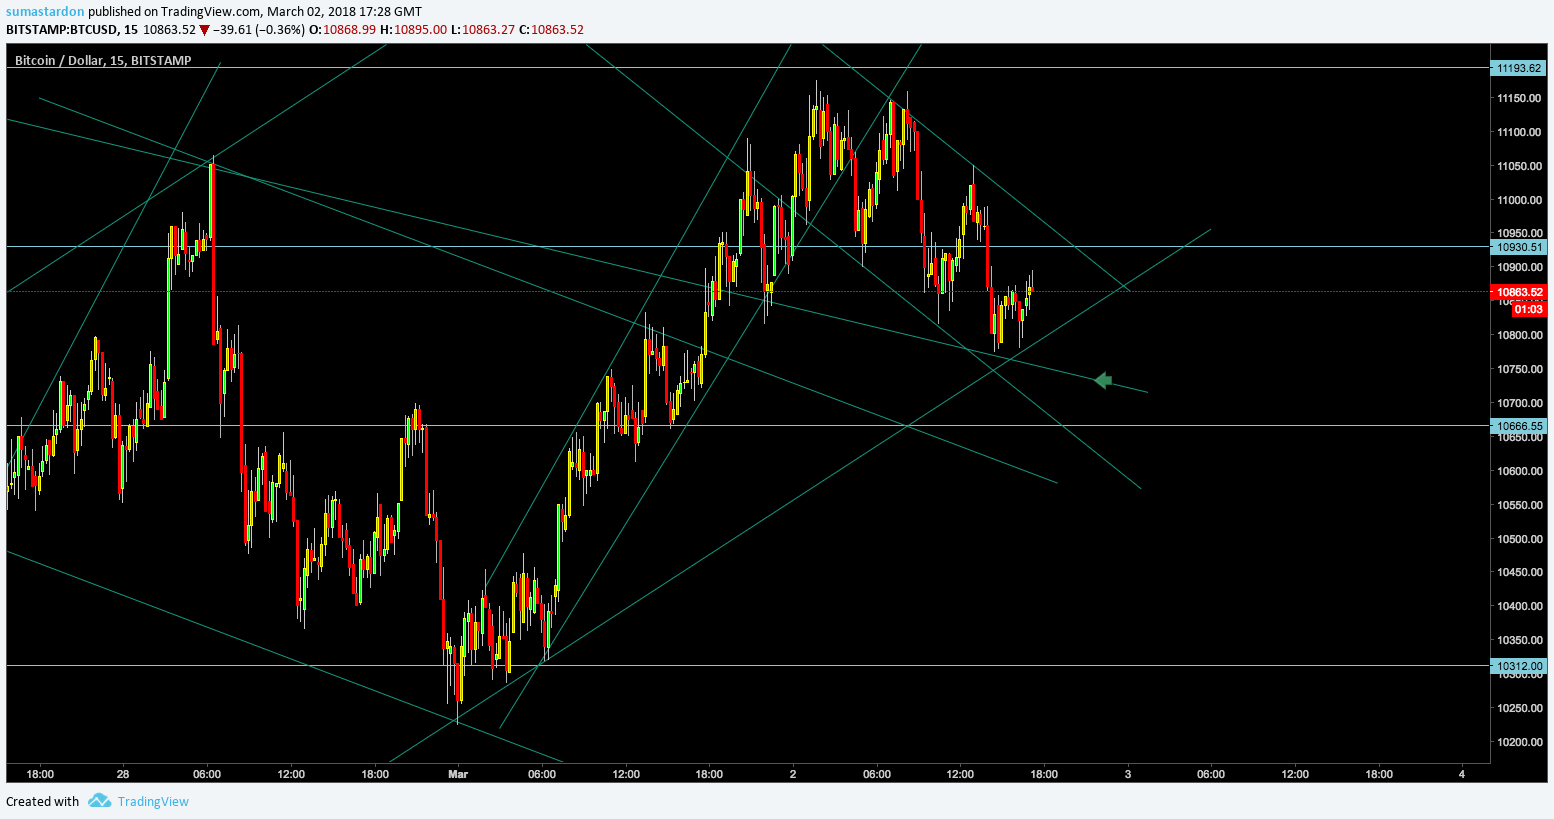Click the close value C:10863.52
Image resolution: width=1554 pixels, height=819 pixels.
551,30
